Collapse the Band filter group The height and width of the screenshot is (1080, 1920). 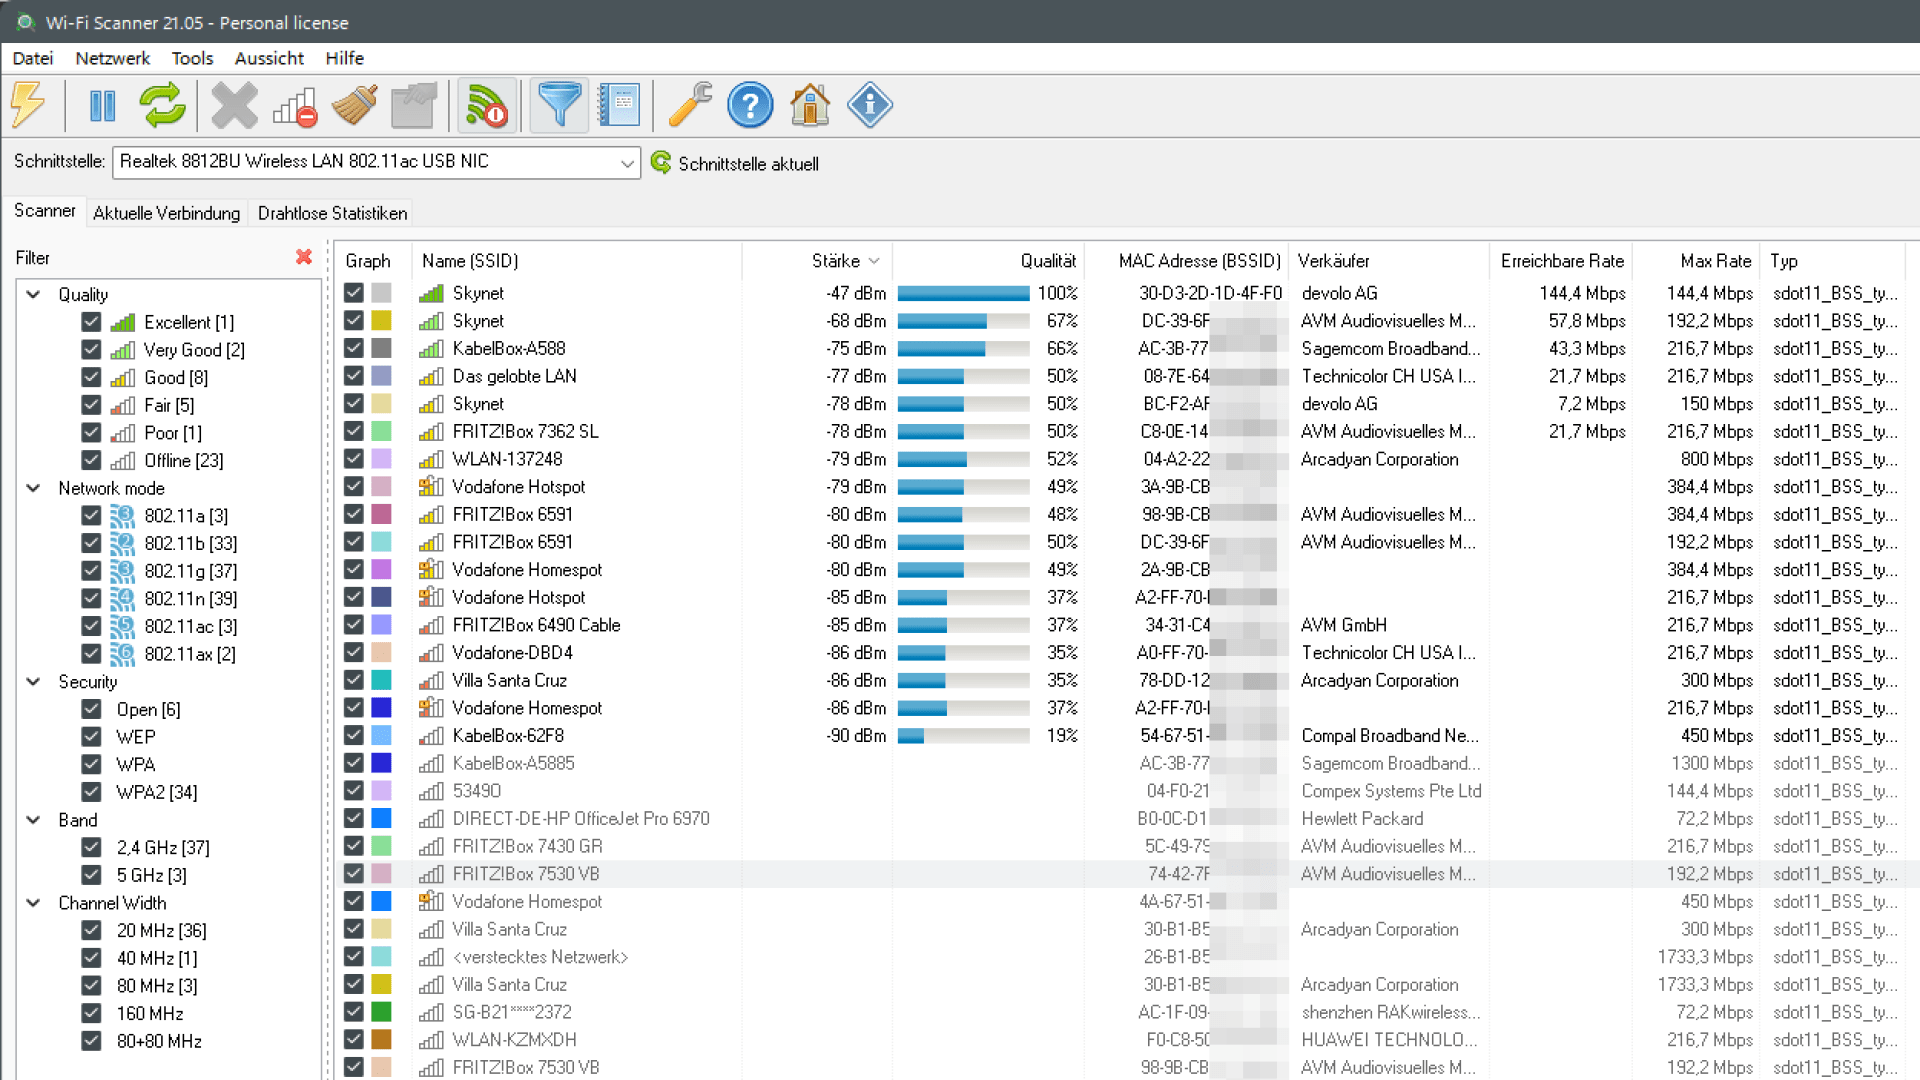33,819
